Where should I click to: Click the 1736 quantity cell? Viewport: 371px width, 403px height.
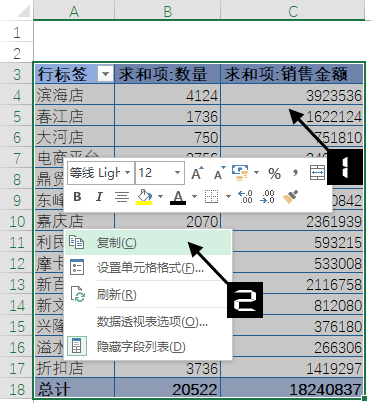(167, 116)
